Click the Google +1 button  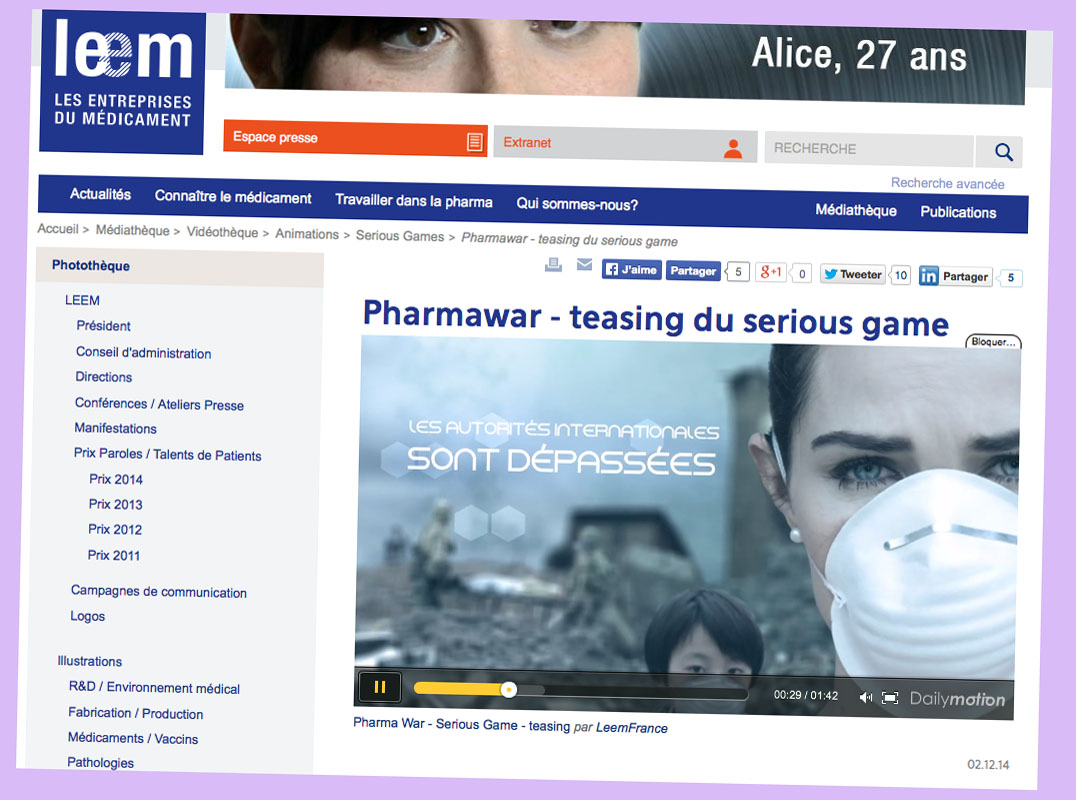pos(770,272)
